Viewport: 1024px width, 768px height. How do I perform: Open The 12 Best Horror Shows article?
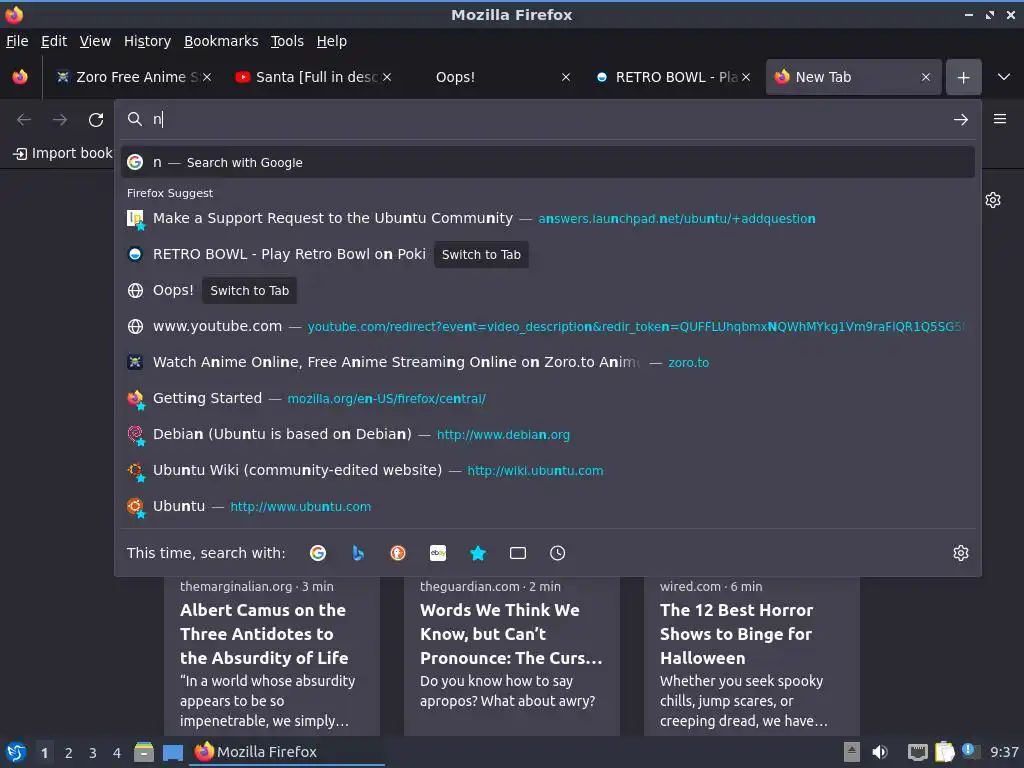pyautogui.click(x=752, y=656)
